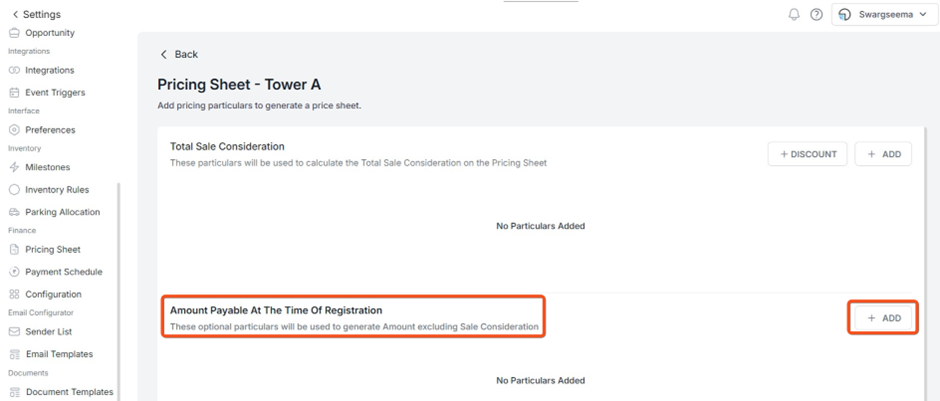Click the Parking Allocation car icon

[14, 212]
